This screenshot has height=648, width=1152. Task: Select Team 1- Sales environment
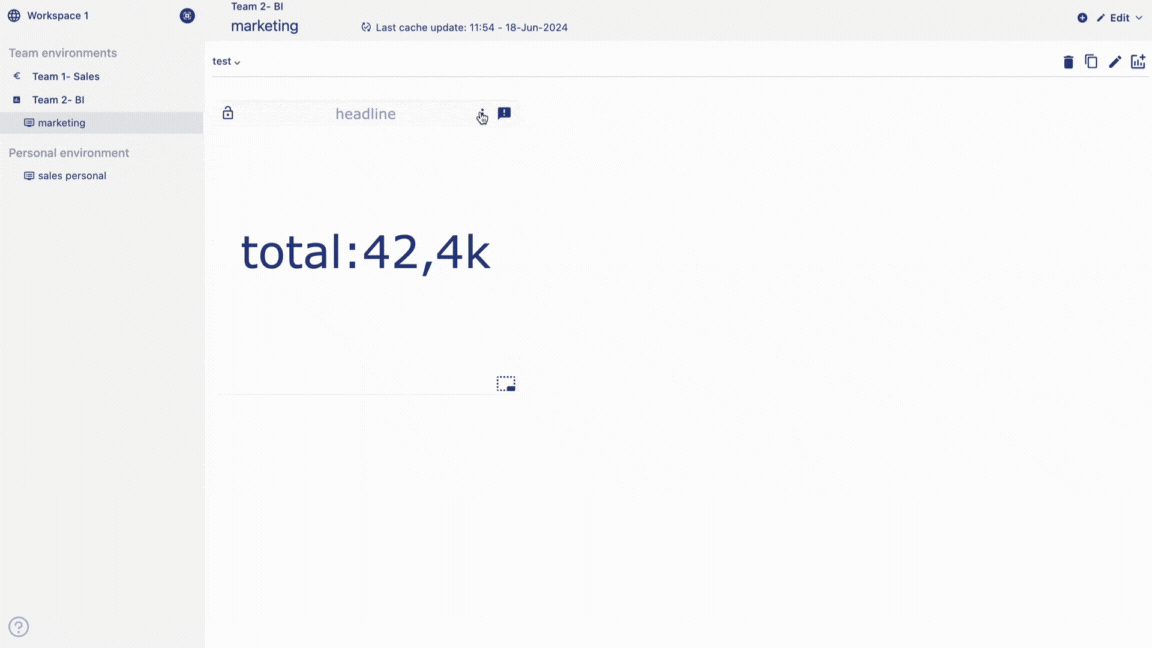point(65,76)
